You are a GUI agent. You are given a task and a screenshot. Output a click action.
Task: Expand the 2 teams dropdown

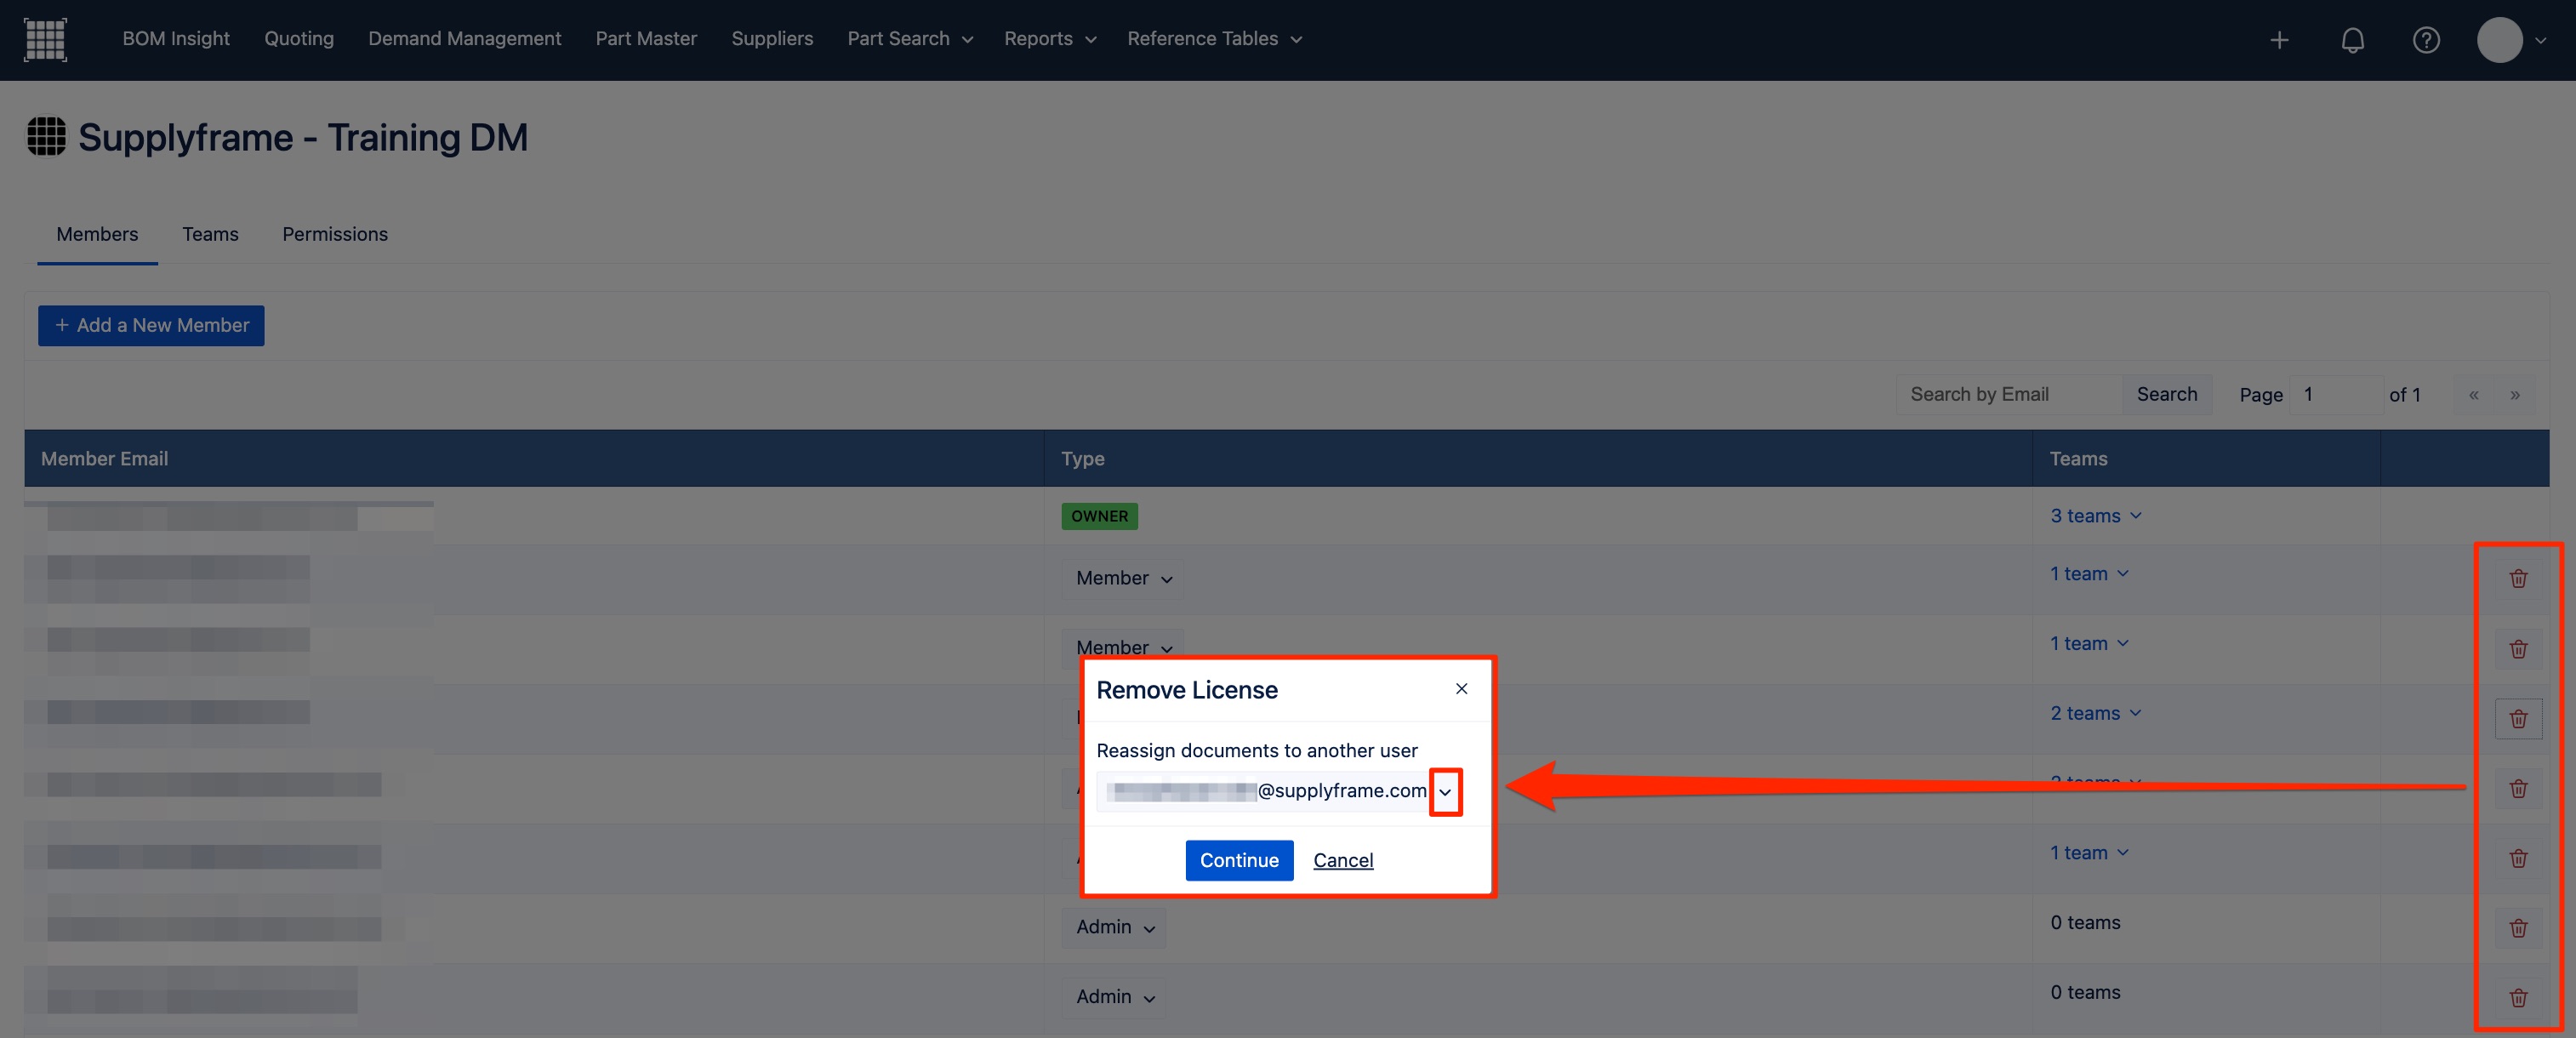2096,714
